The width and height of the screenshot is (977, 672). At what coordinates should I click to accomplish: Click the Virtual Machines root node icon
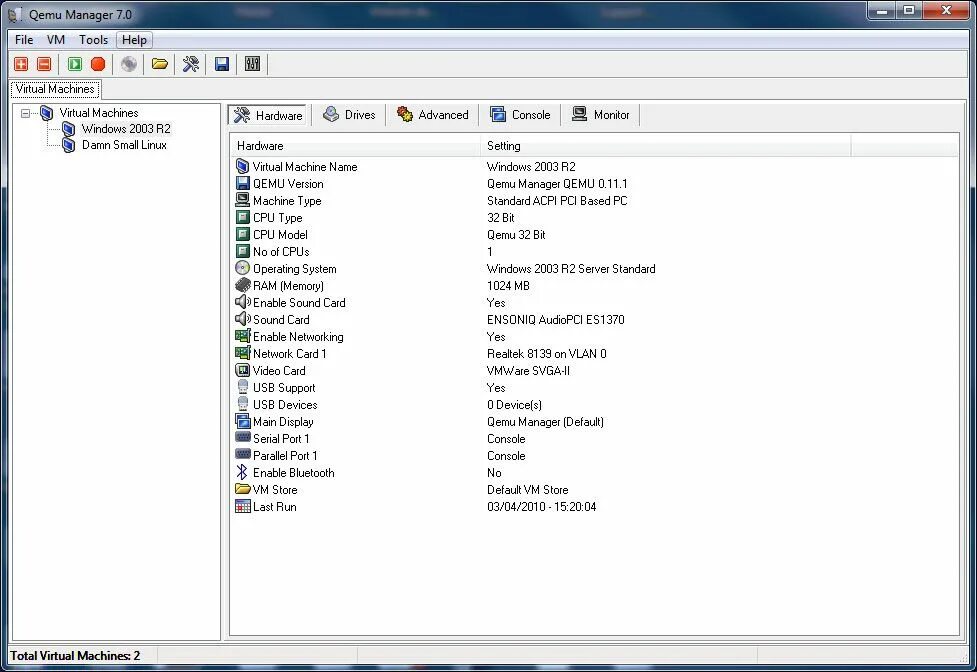tap(47, 113)
